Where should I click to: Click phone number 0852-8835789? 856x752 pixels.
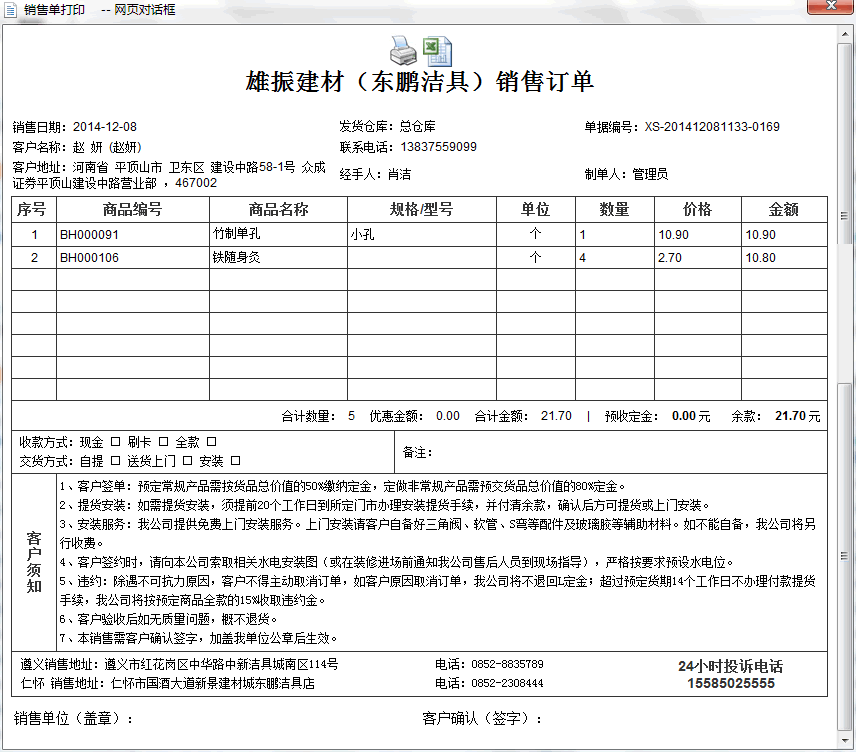pyautogui.click(x=507, y=664)
